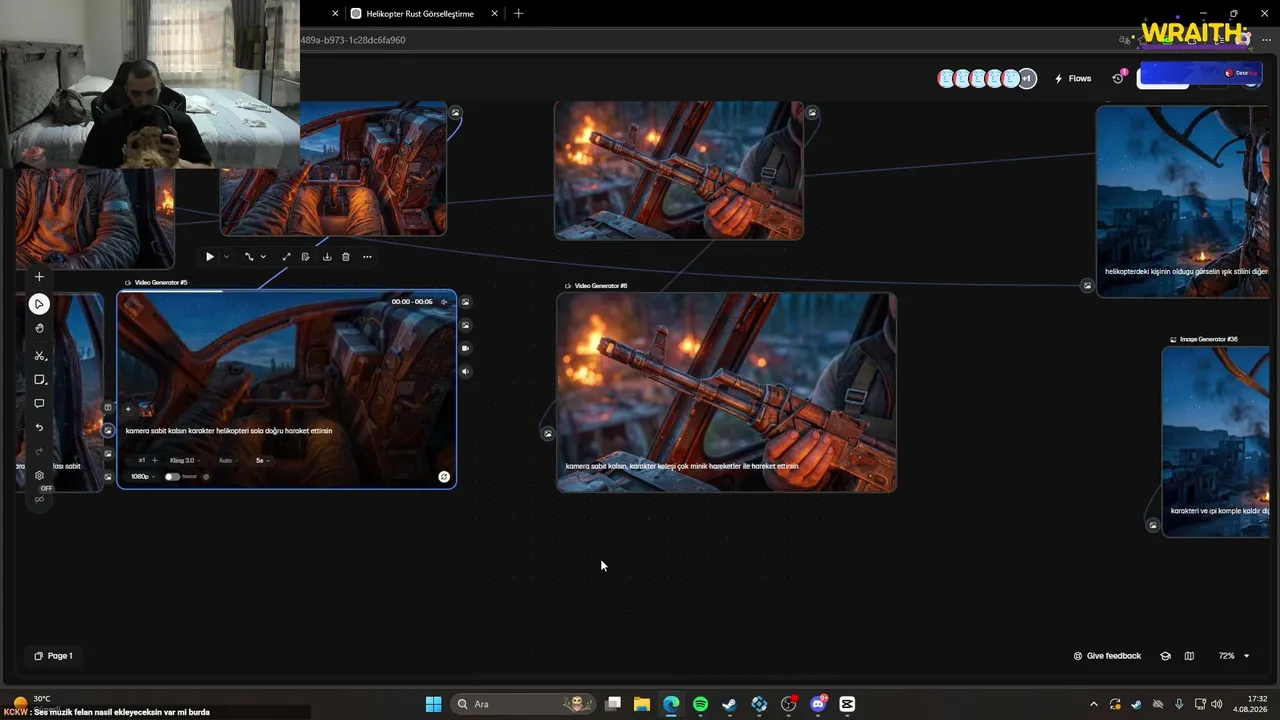Open the Page 1 selector
This screenshot has width=1280, height=720.
tap(53, 656)
